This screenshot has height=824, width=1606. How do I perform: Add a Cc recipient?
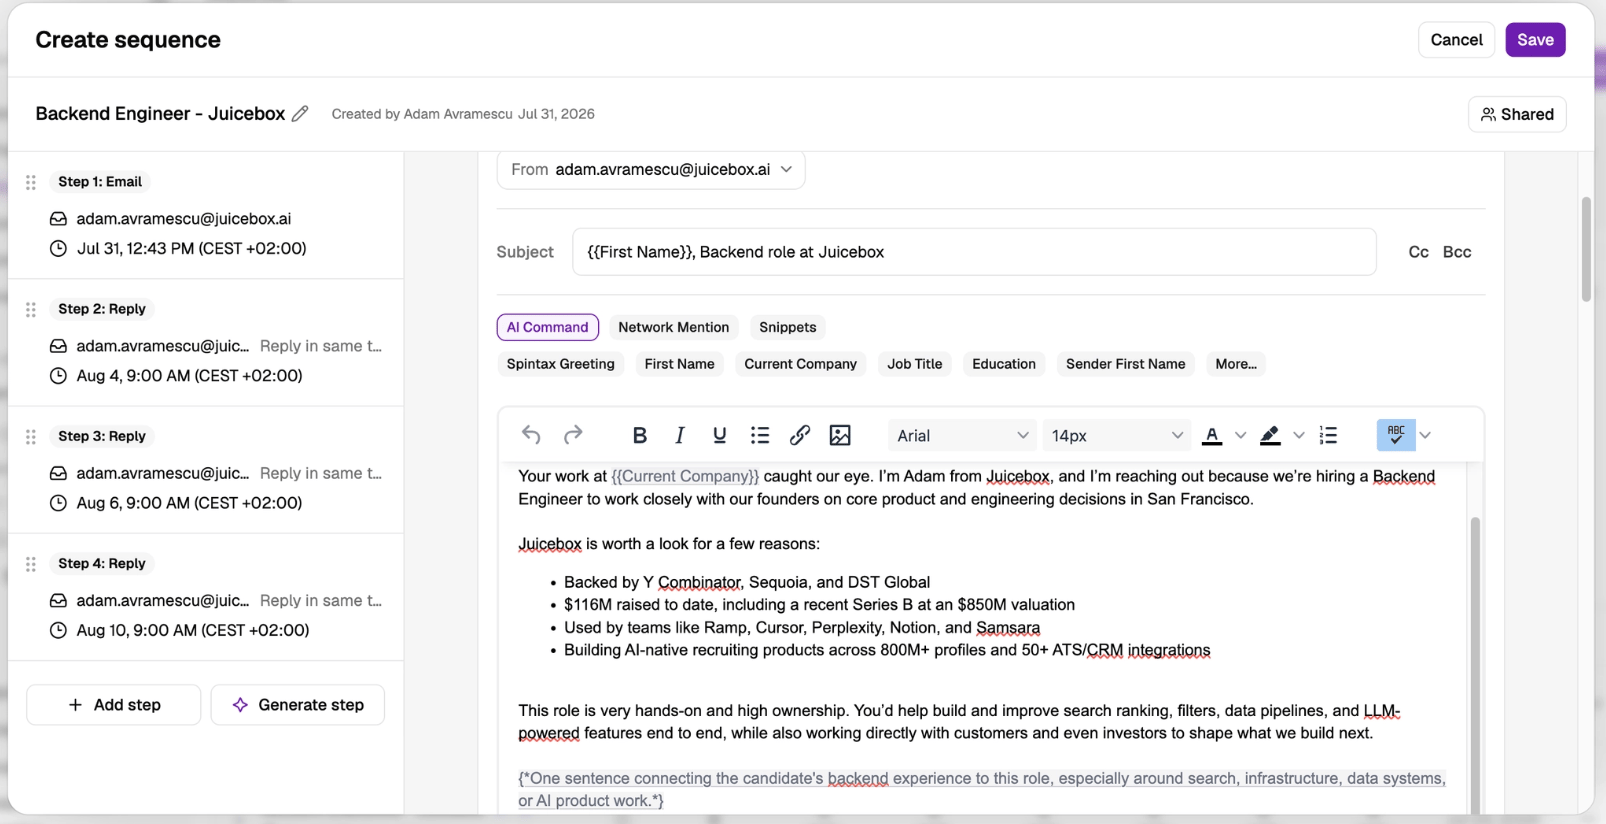point(1419,252)
